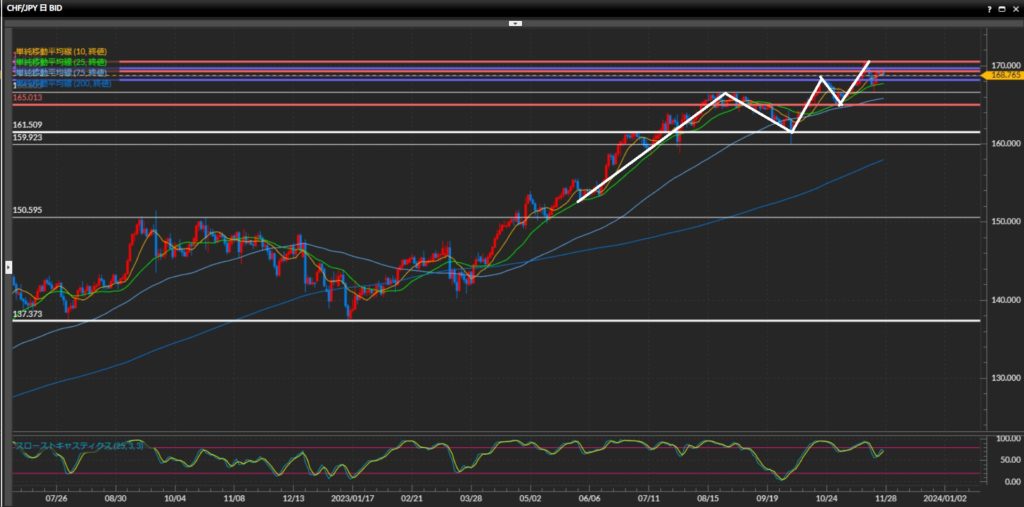The width and height of the screenshot is (1024, 507).
Task: Select the 161.509 horizontal line label
Action: click(x=28, y=125)
